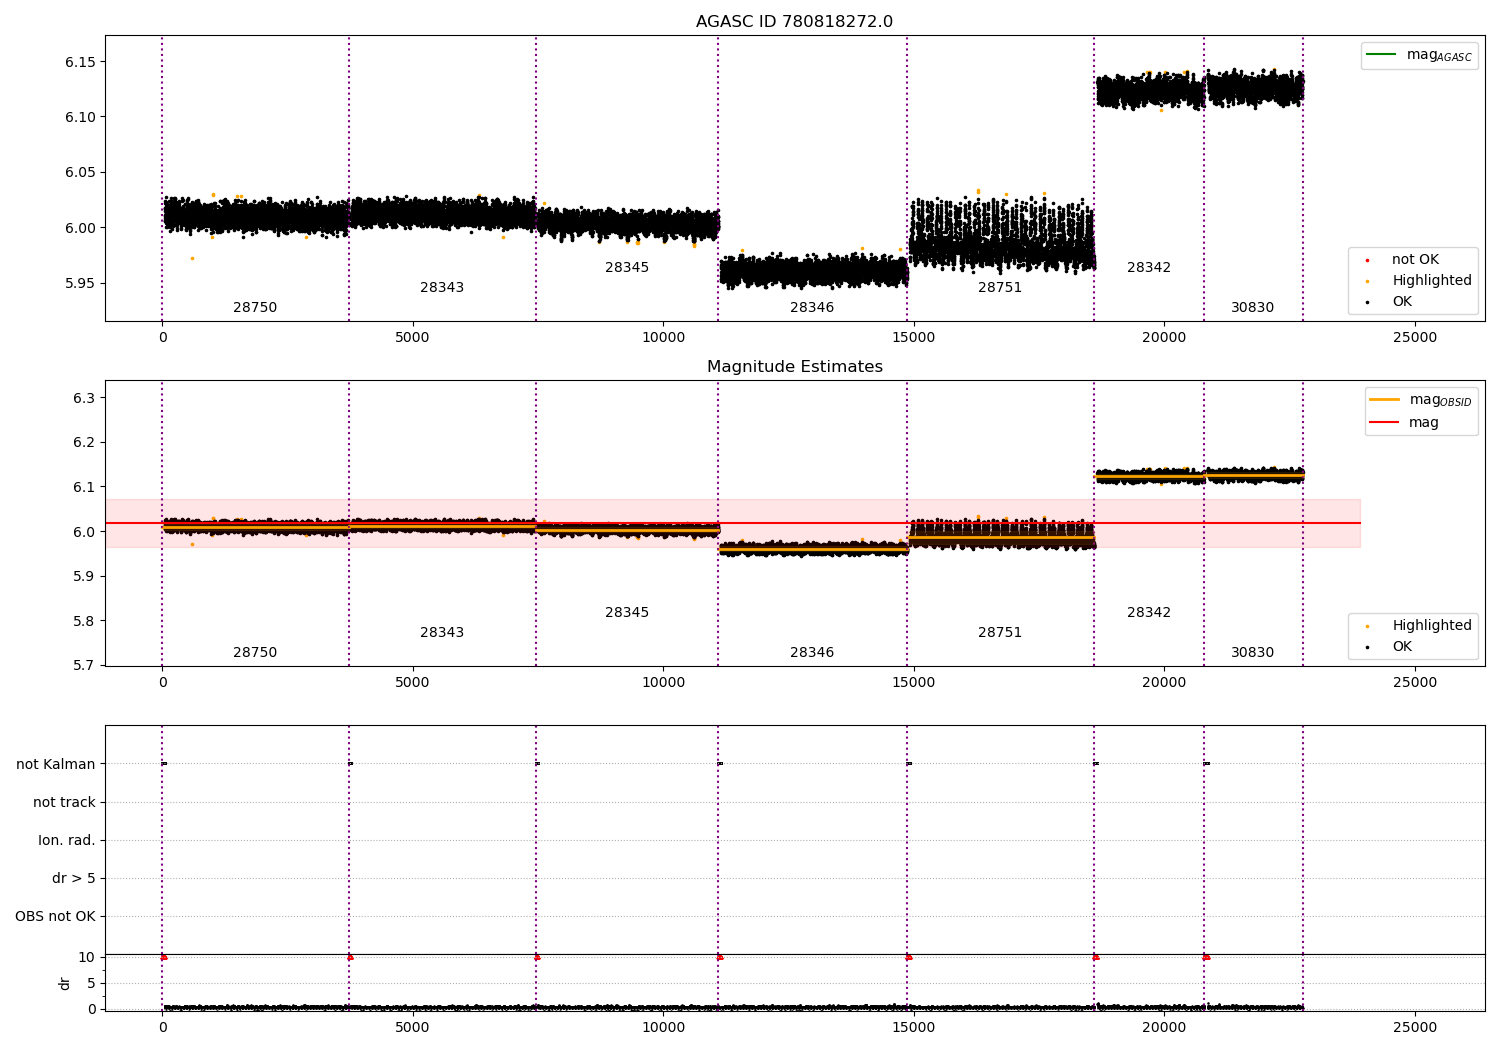The height and width of the screenshot is (1050, 1500).
Task: Click obsid label 28346 in AGASC ID plot
Action: click(x=812, y=308)
